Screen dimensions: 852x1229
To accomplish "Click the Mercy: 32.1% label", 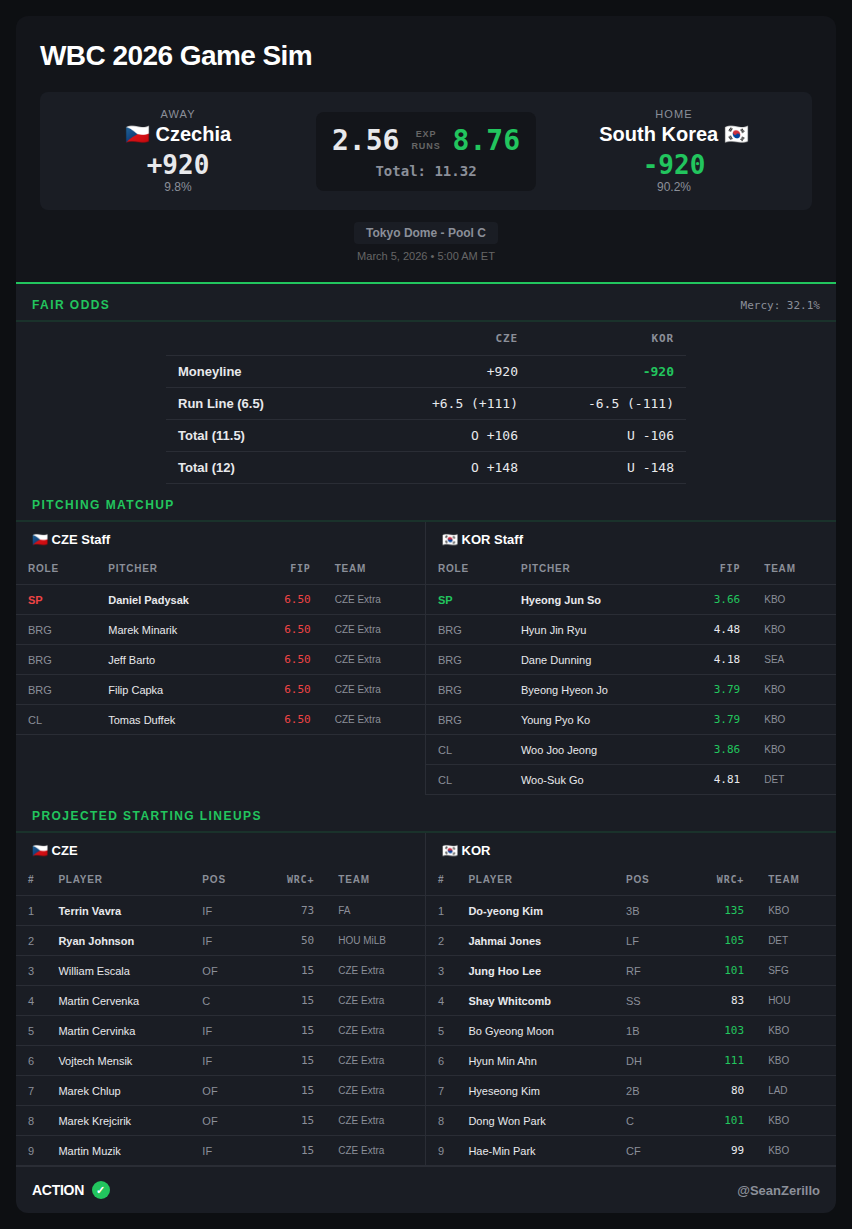I will pos(779,305).
